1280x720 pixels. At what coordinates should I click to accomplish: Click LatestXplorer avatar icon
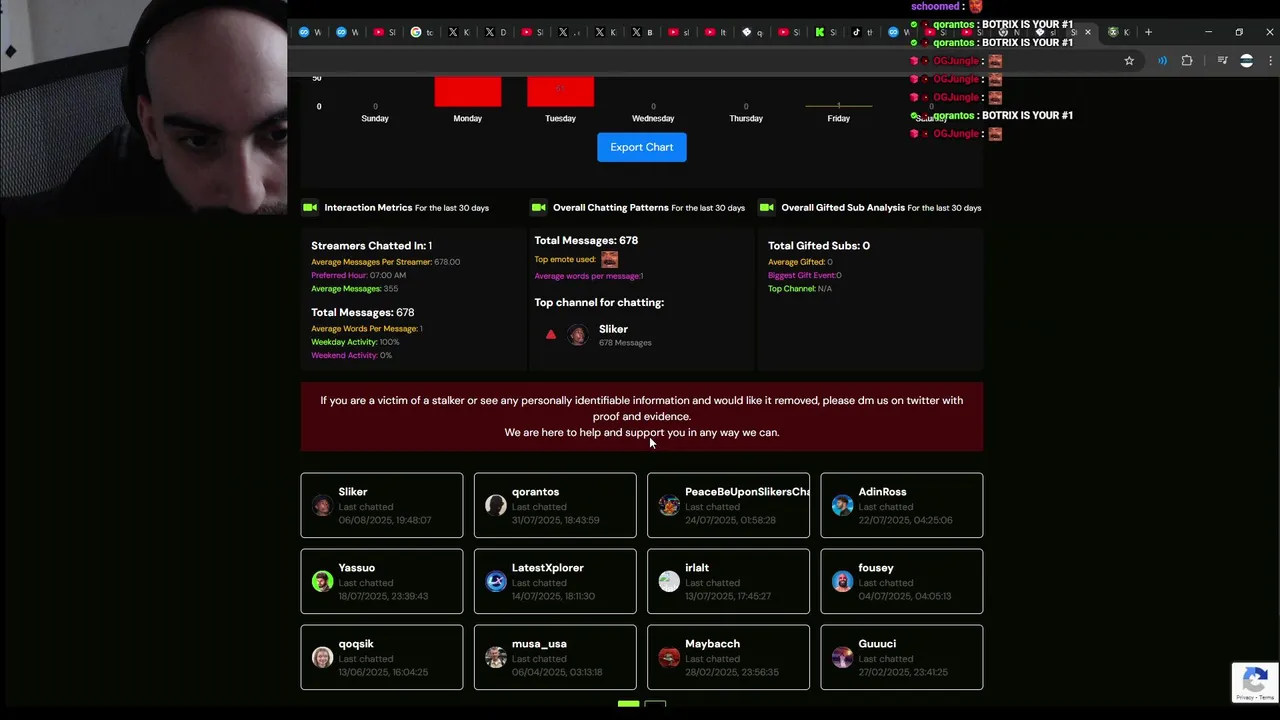point(496,581)
